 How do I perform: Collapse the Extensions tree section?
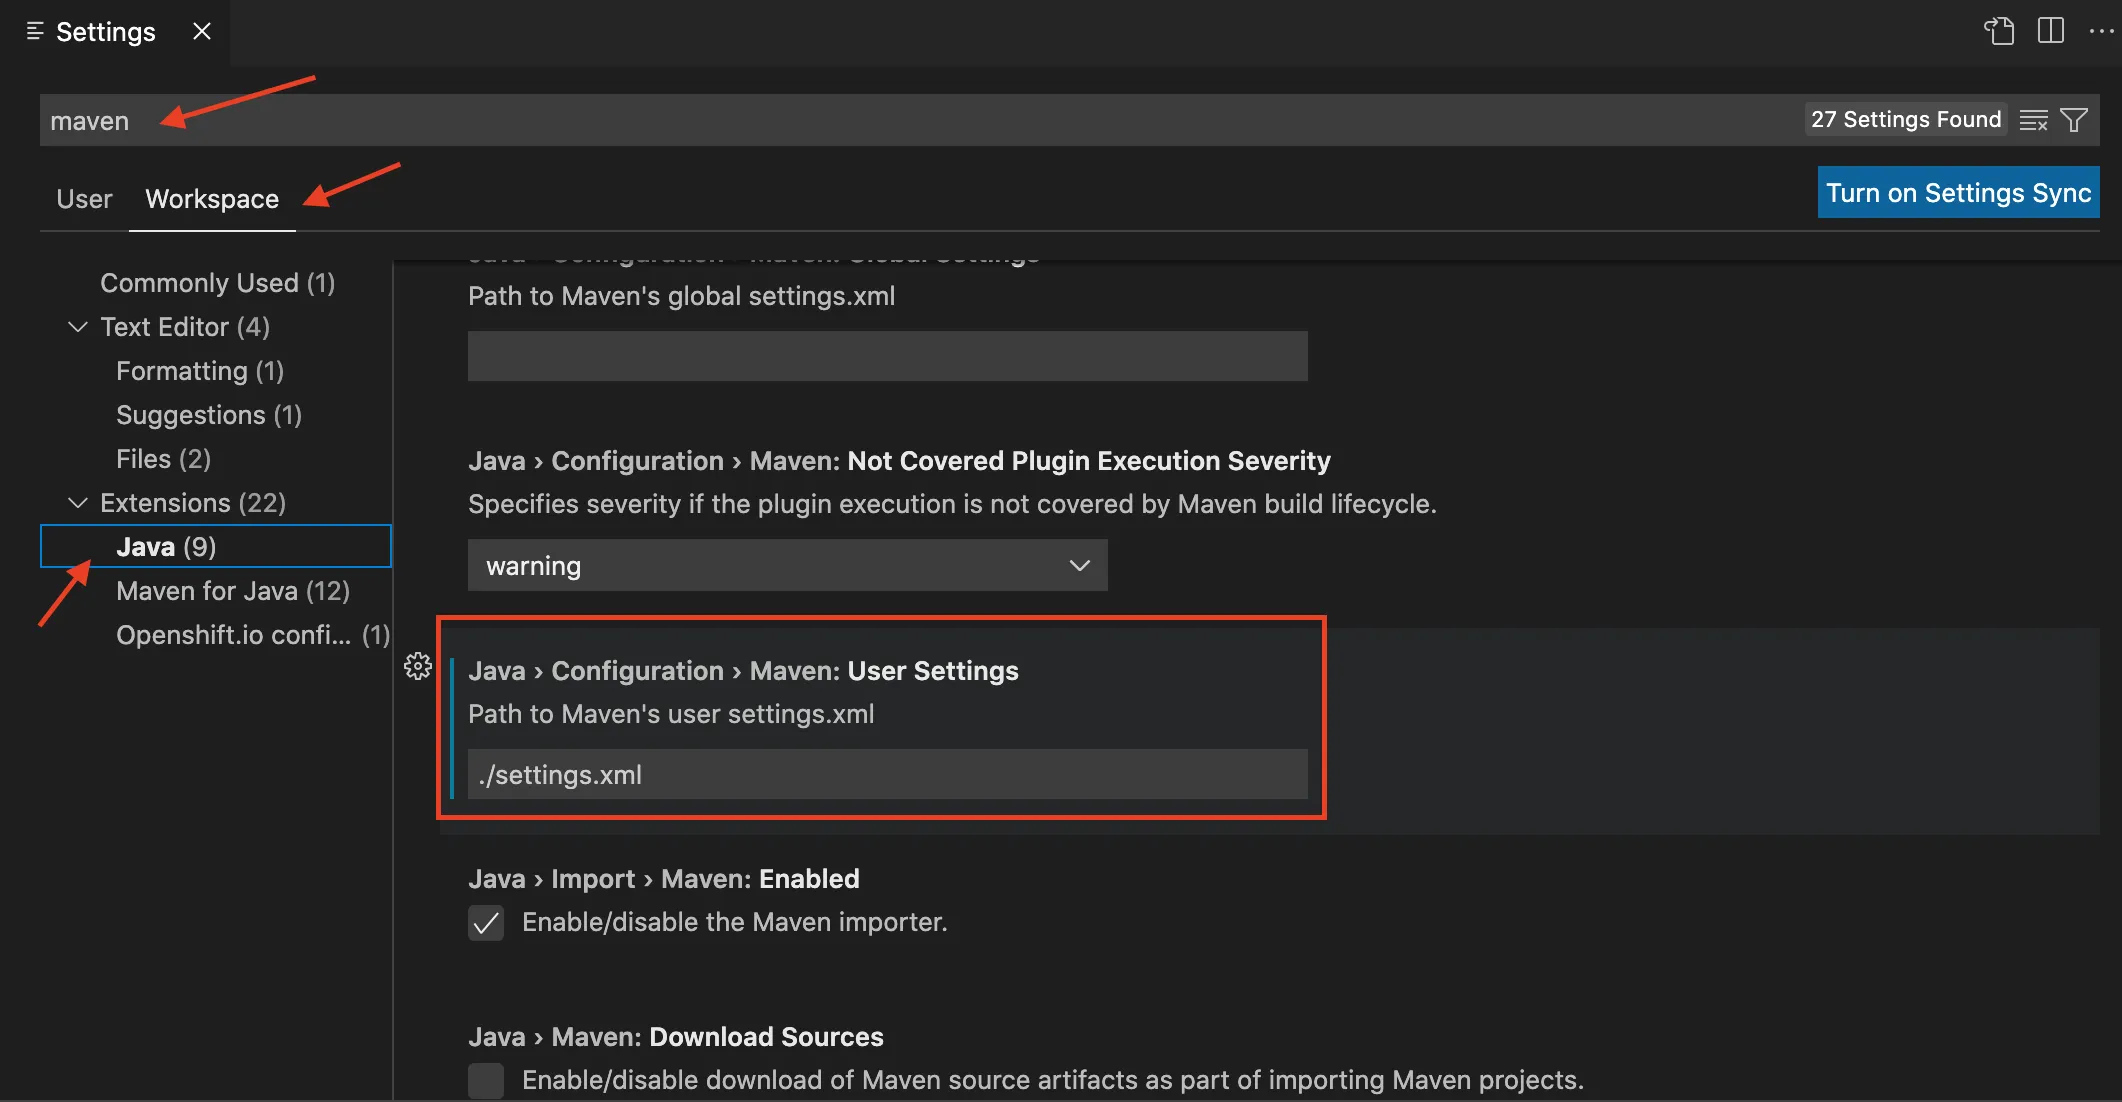pos(77,503)
